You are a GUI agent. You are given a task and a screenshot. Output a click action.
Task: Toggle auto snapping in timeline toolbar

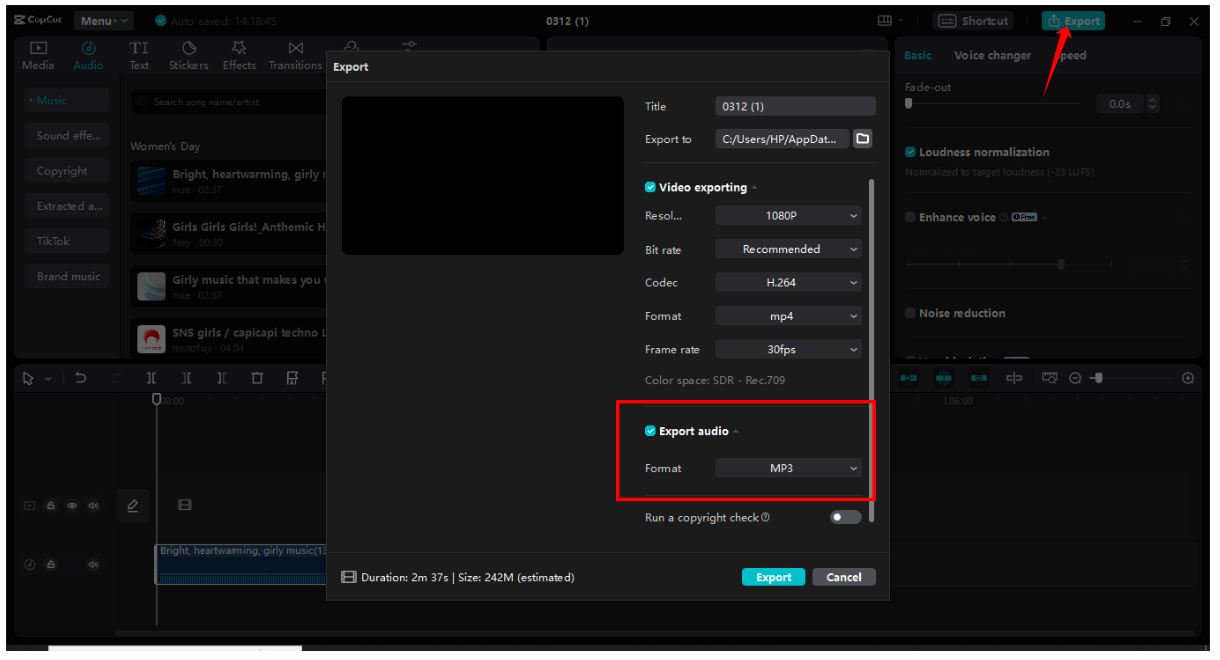pos(944,378)
